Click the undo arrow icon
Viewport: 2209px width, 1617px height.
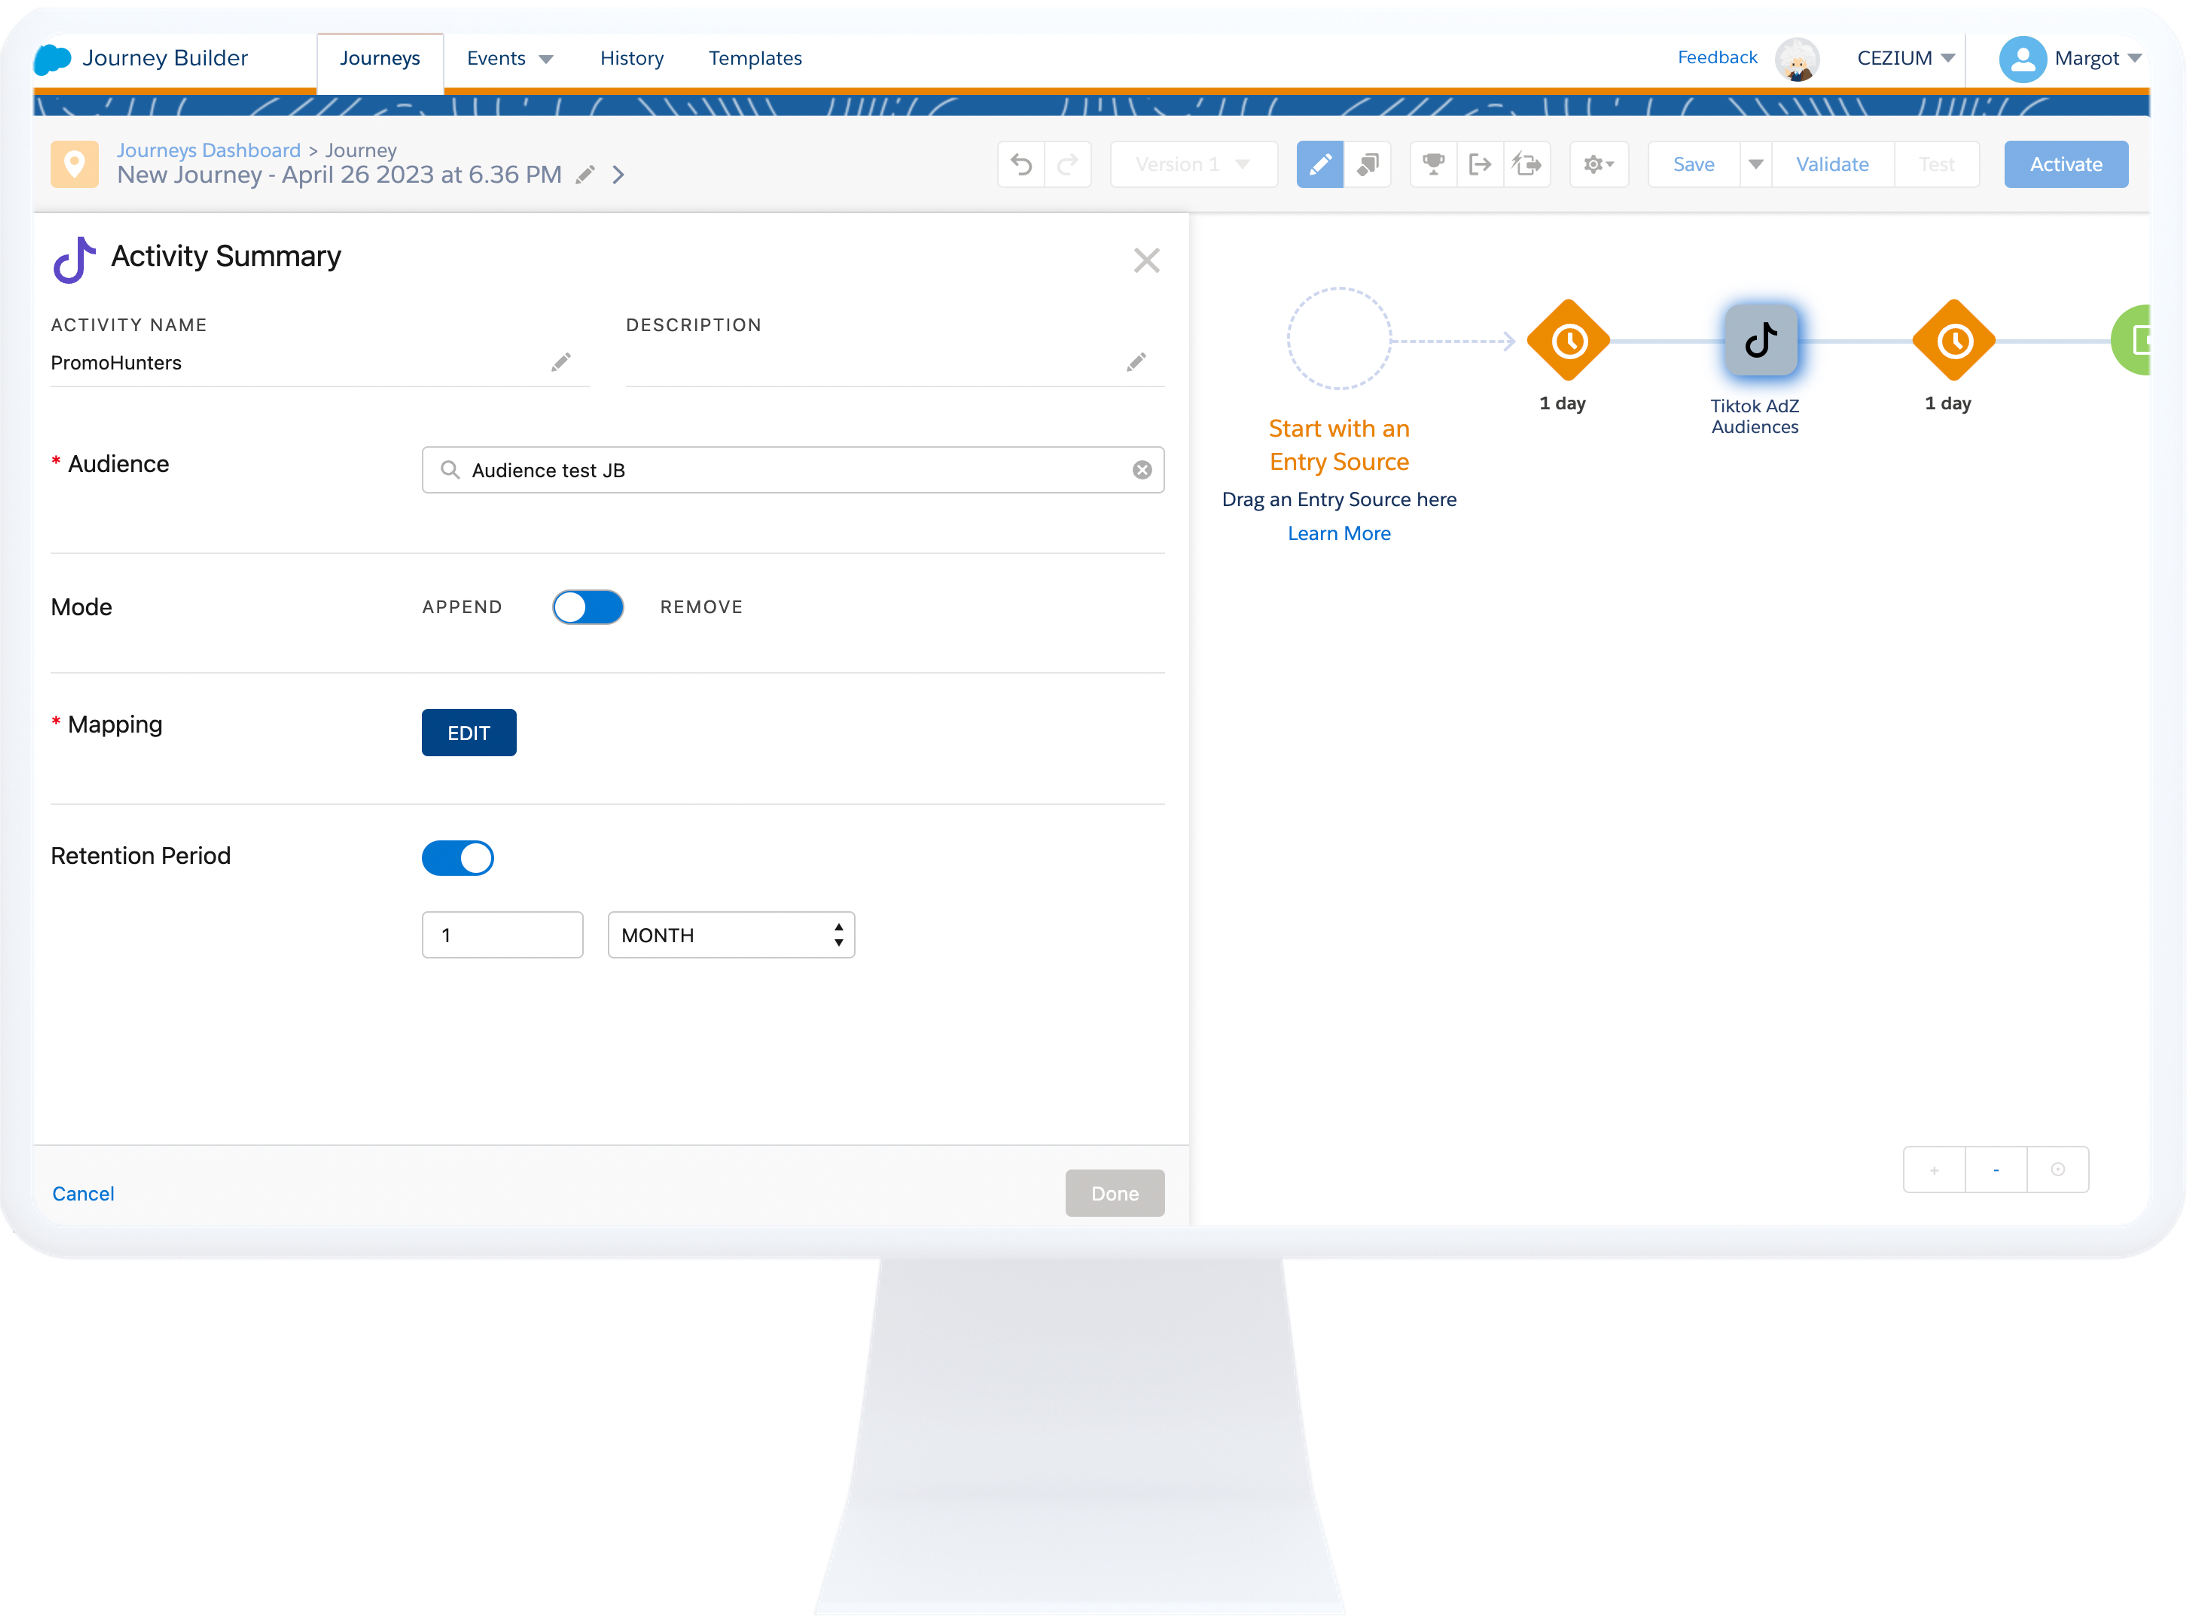point(1021,164)
